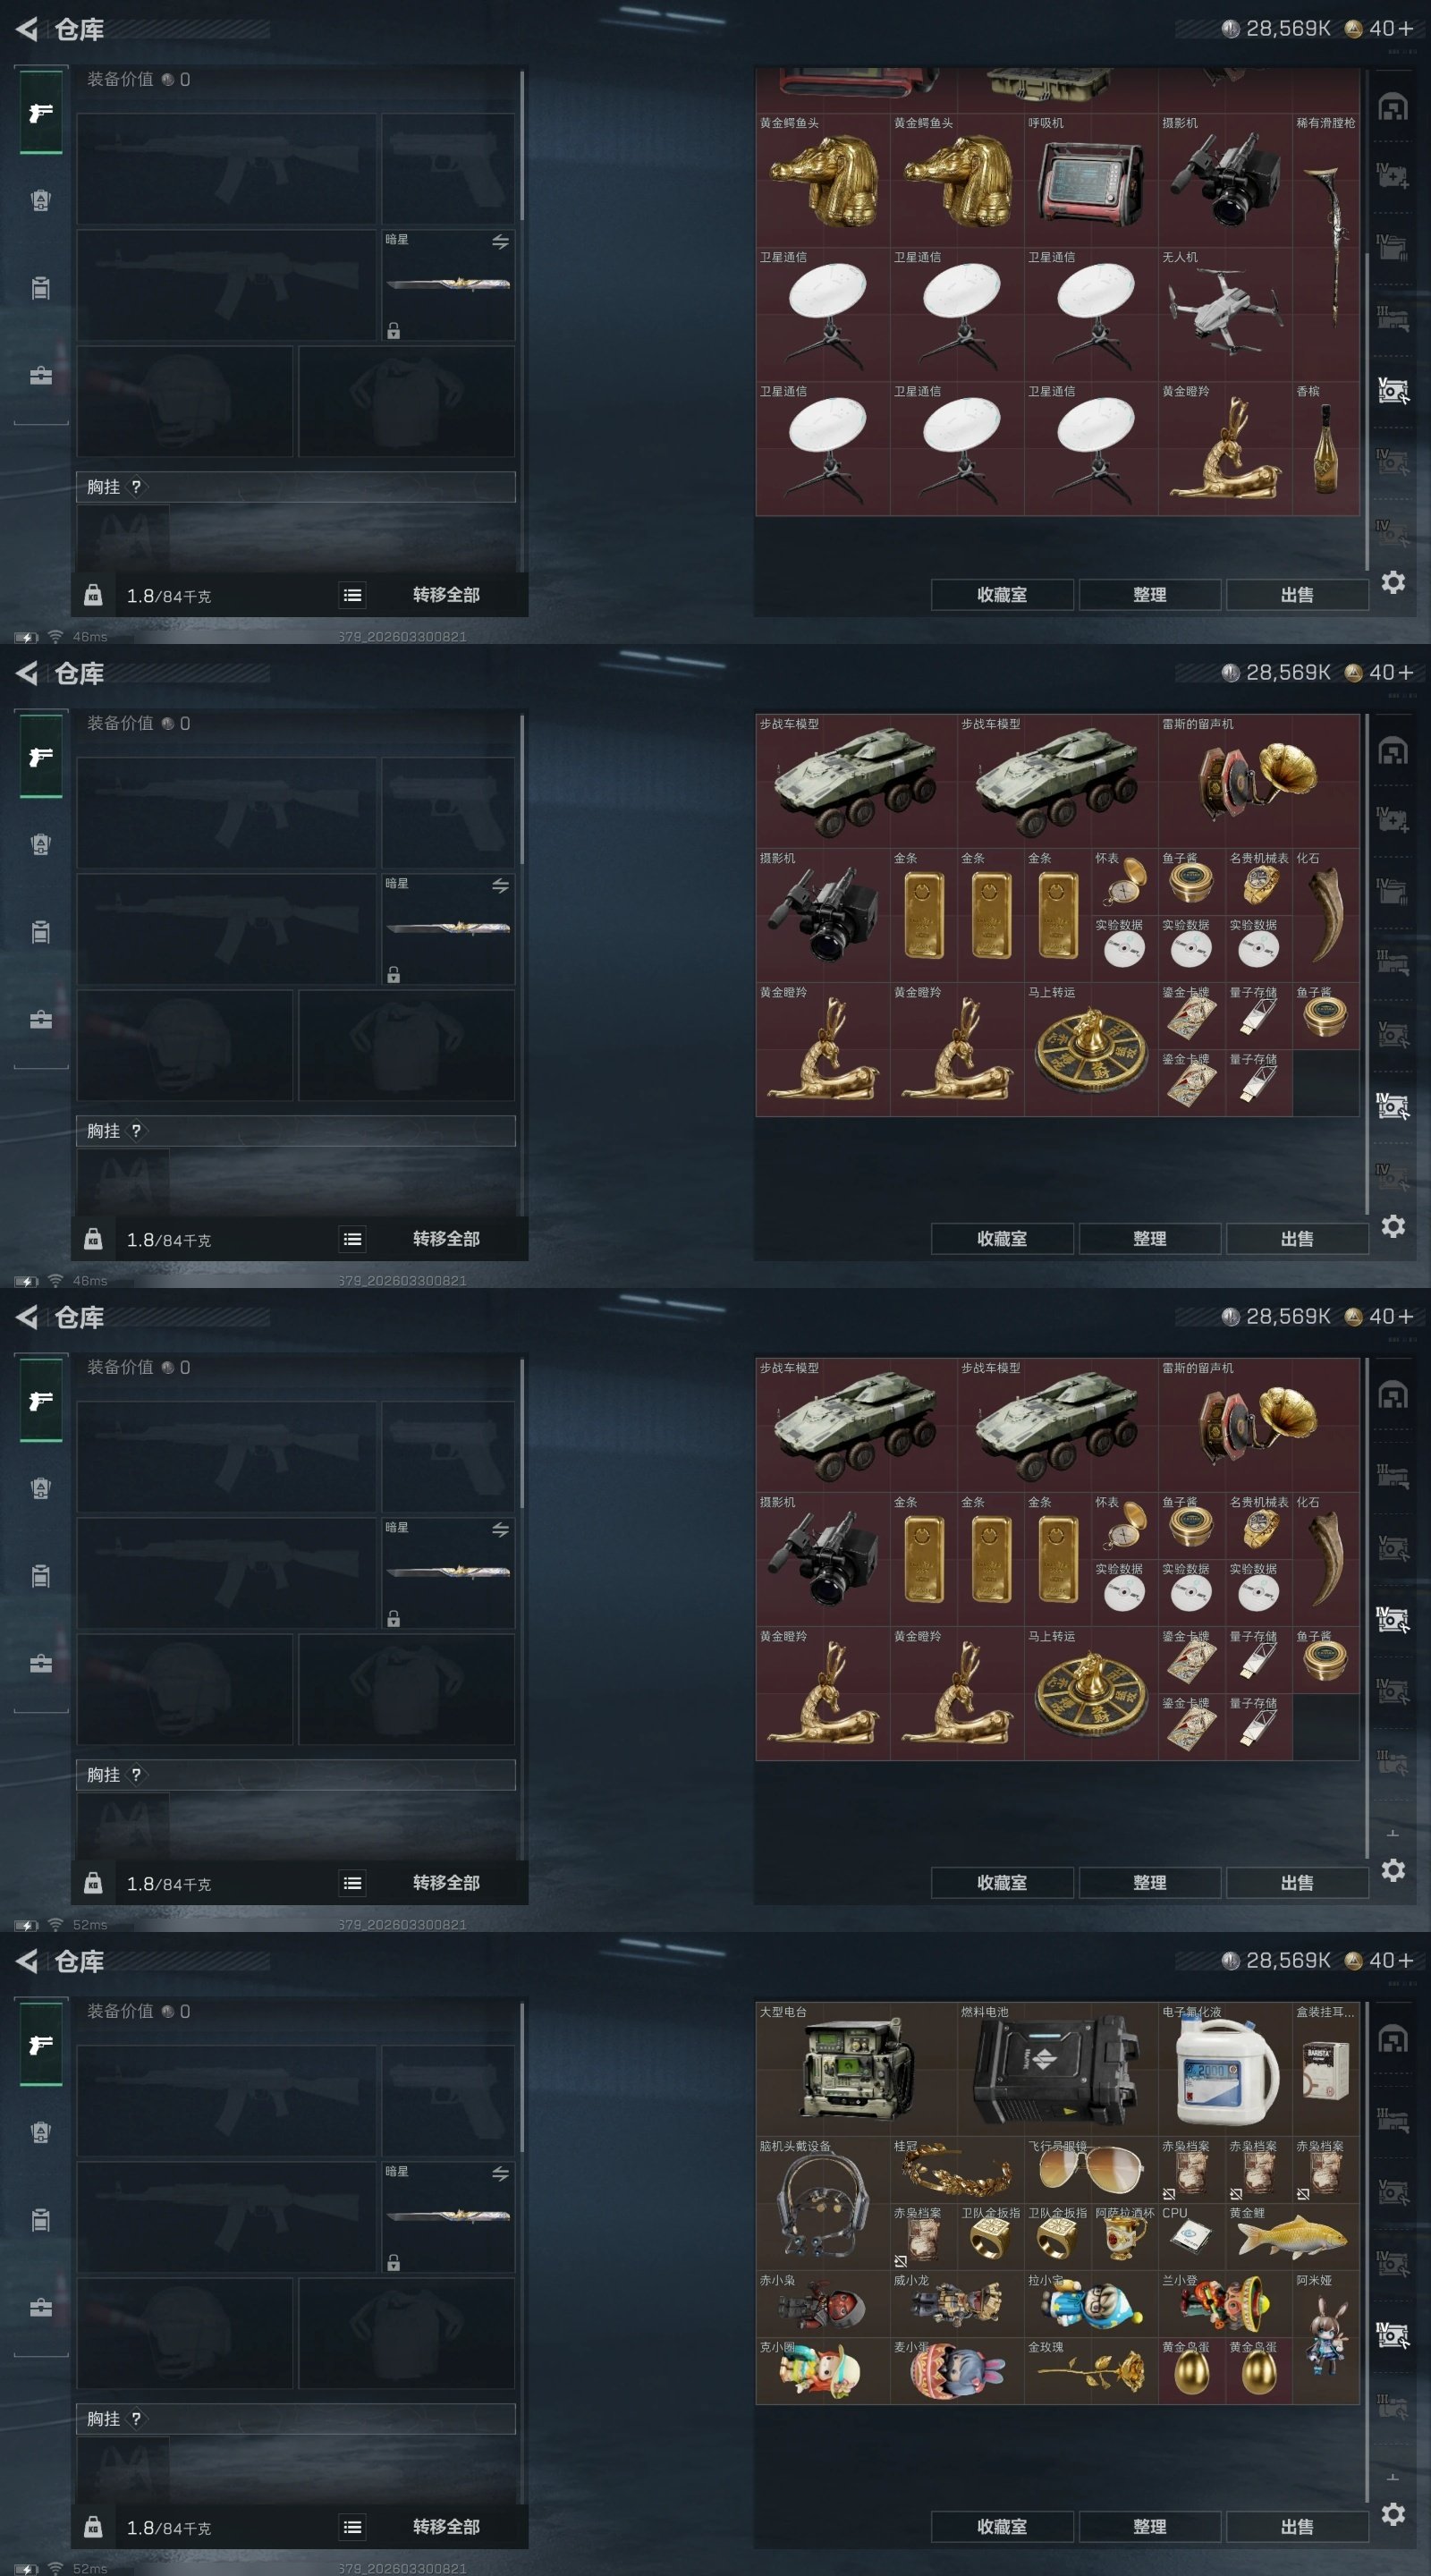Click the 拉小宝 blue figurine item
This screenshot has width=1431, height=2576.
coord(1091,2303)
